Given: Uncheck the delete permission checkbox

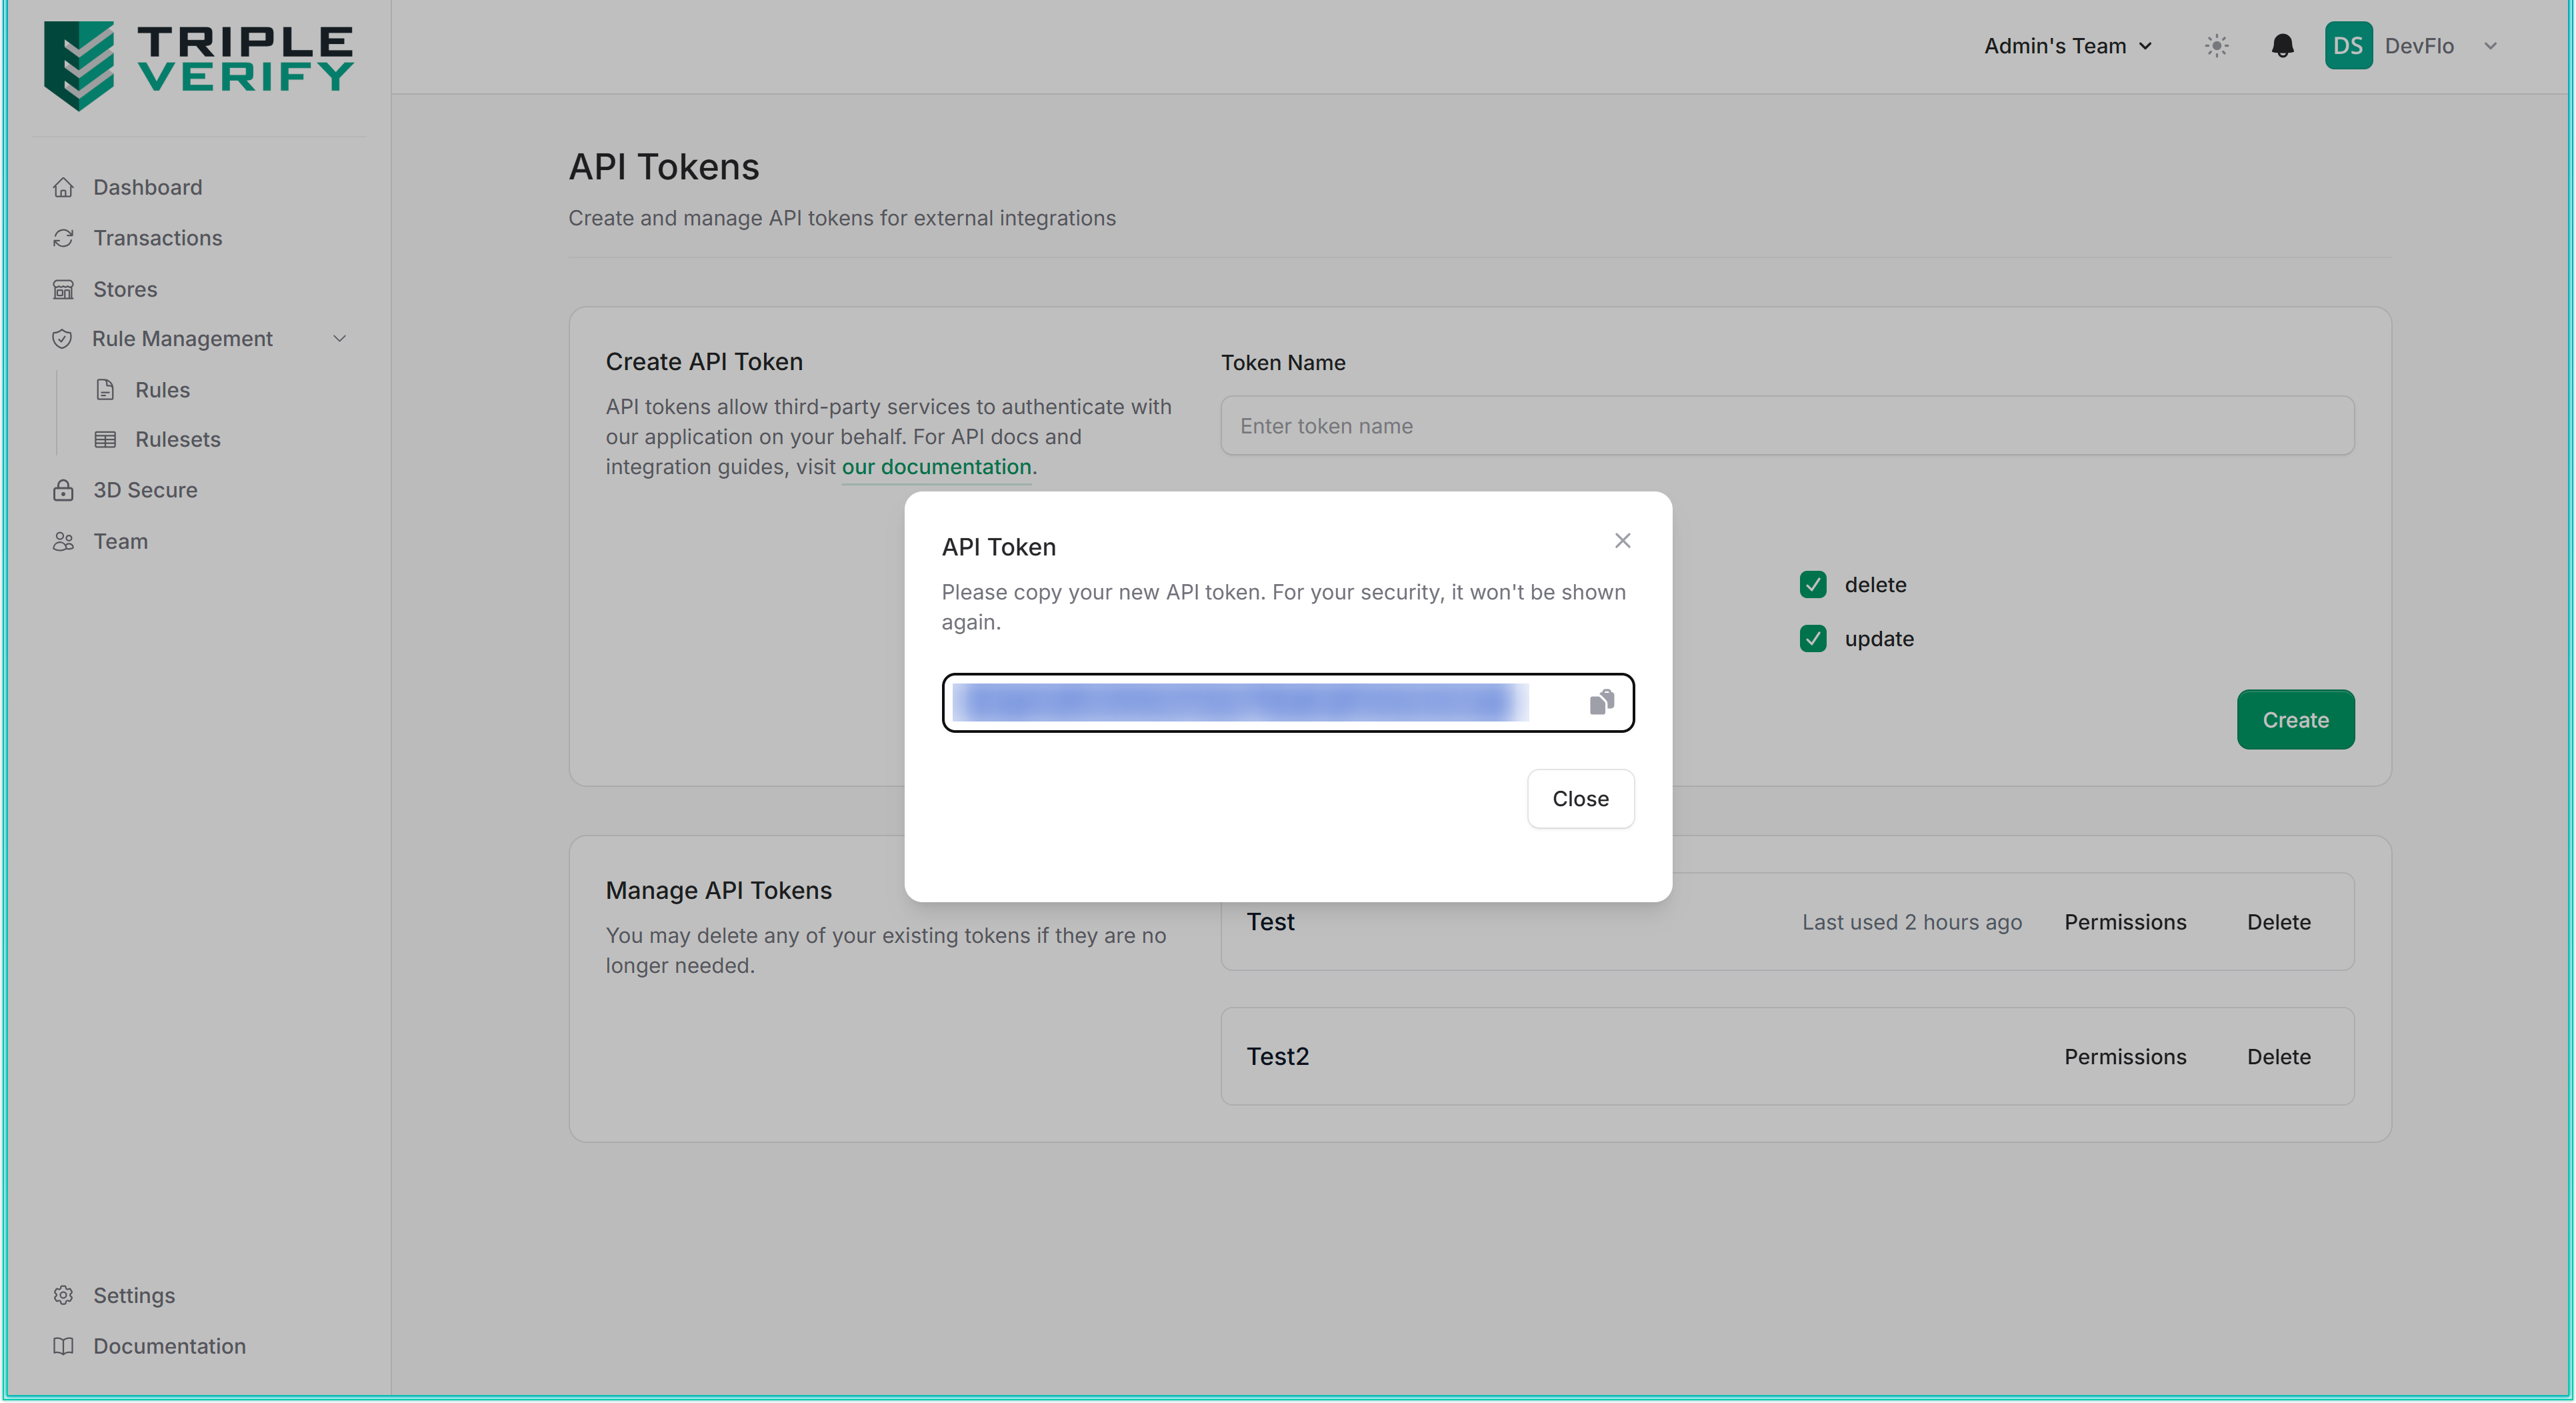Looking at the screenshot, I should tap(1812, 585).
